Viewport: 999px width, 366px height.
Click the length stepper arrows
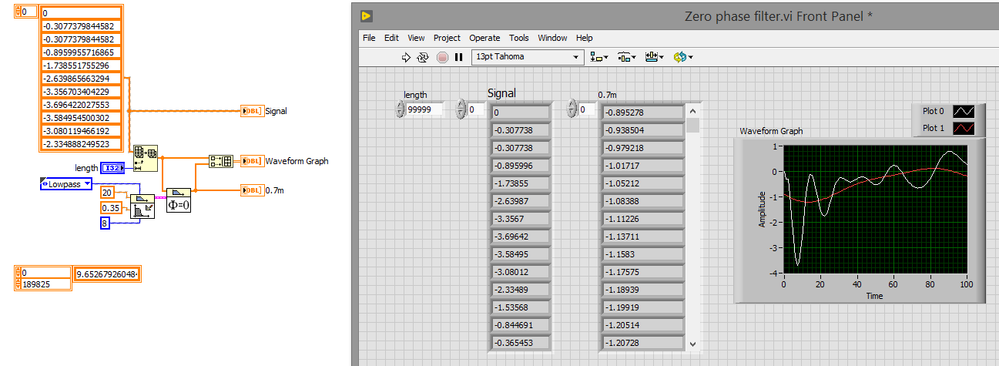coord(400,110)
